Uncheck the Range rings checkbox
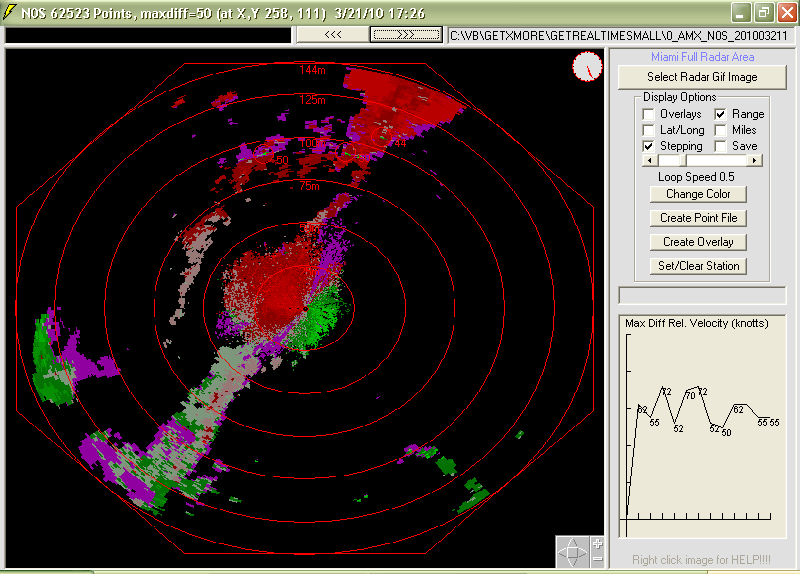800x574 pixels. point(721,114)
